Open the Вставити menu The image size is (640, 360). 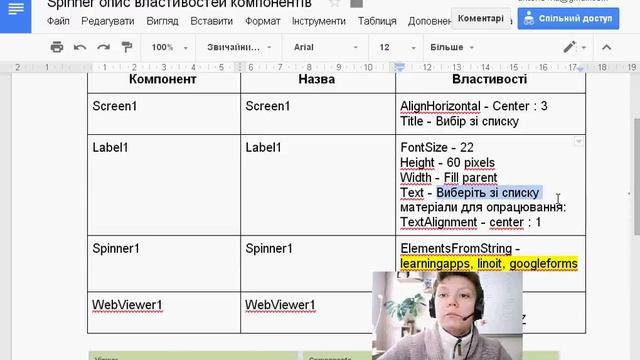click(211, 21)
